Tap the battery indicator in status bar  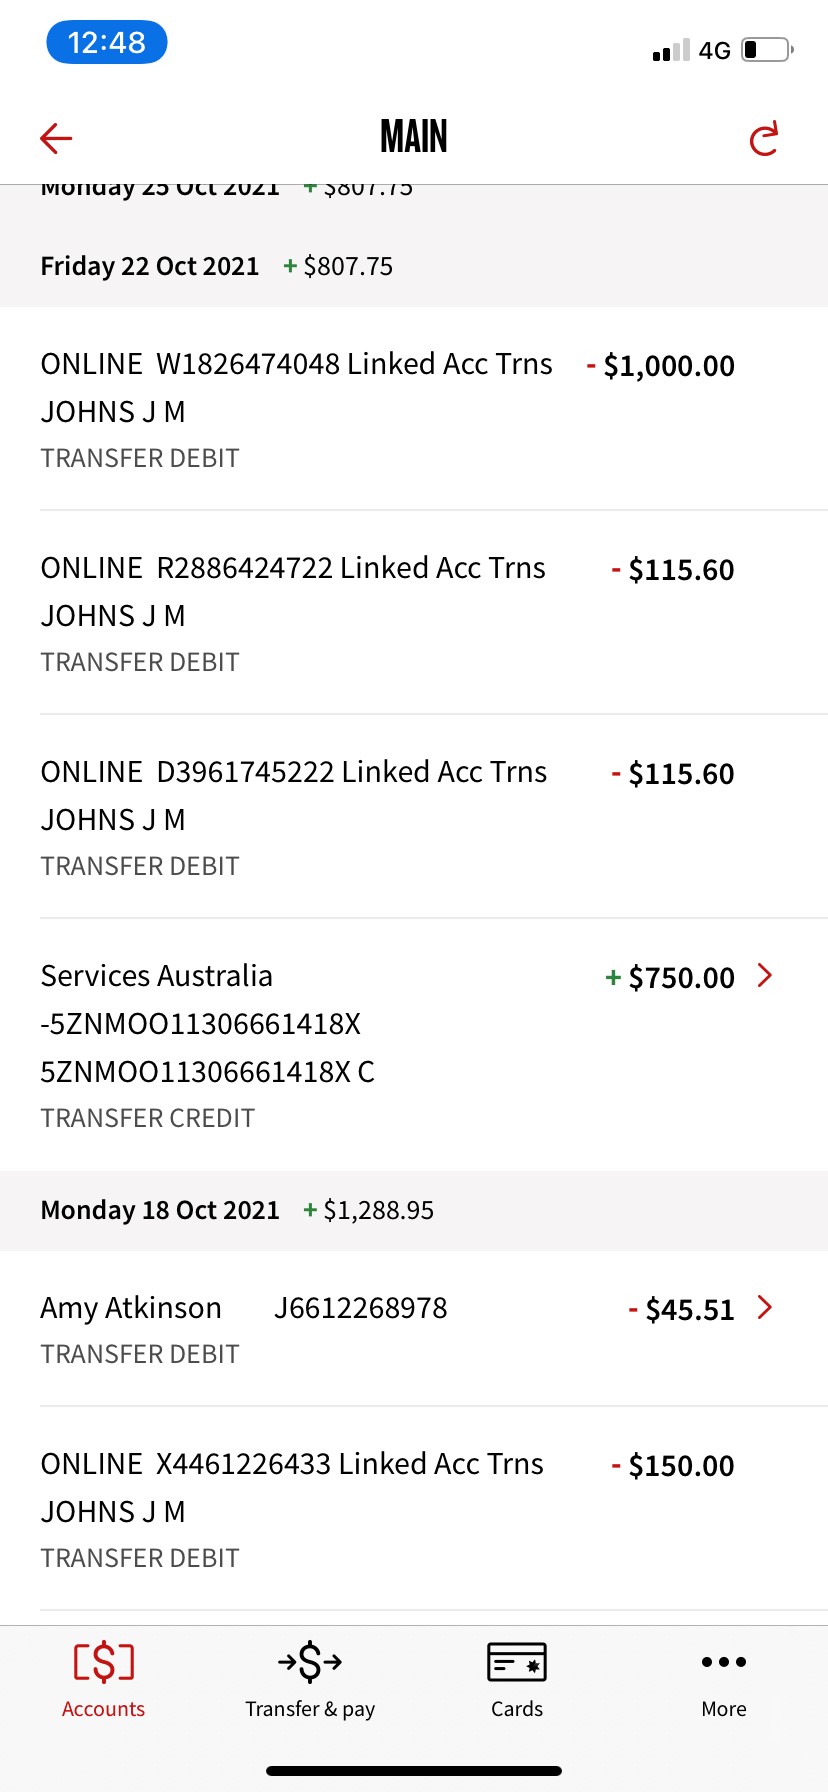767,50
